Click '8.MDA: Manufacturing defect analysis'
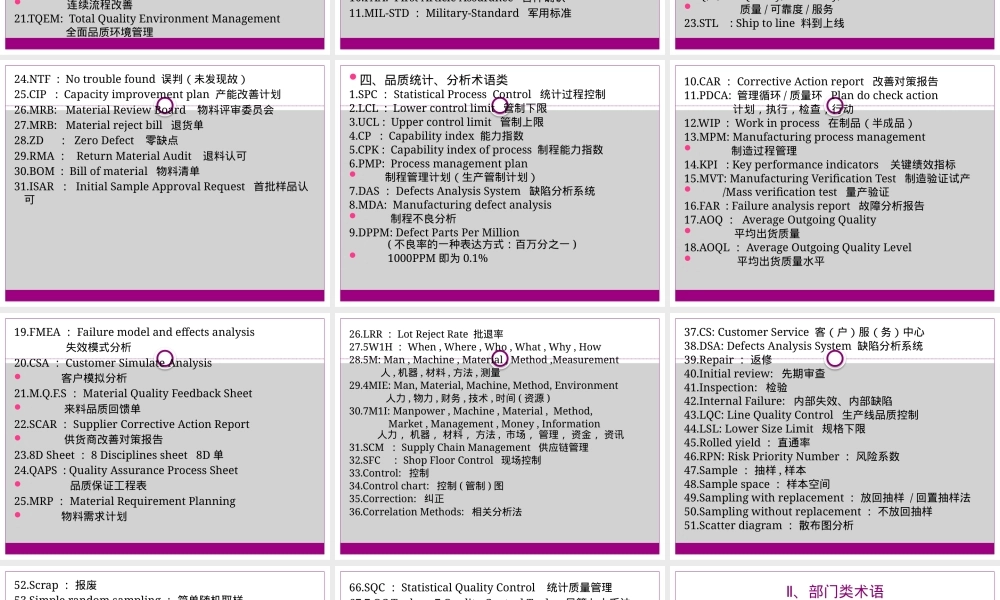The width and height of the screenshot is (1000, 600). [450, 205]
